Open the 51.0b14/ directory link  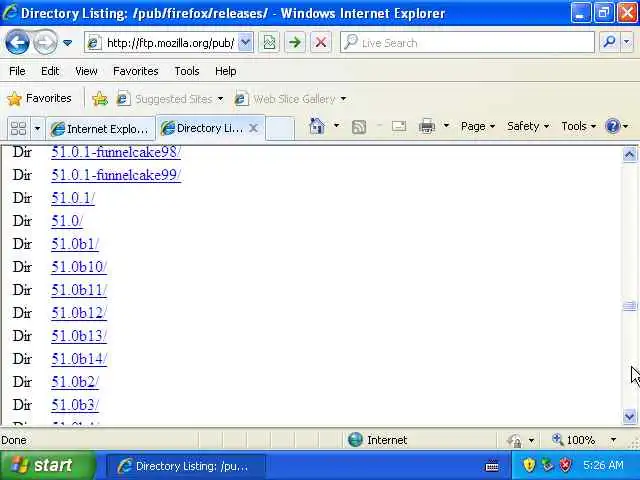pyautogui.click(x=79, y=359)
